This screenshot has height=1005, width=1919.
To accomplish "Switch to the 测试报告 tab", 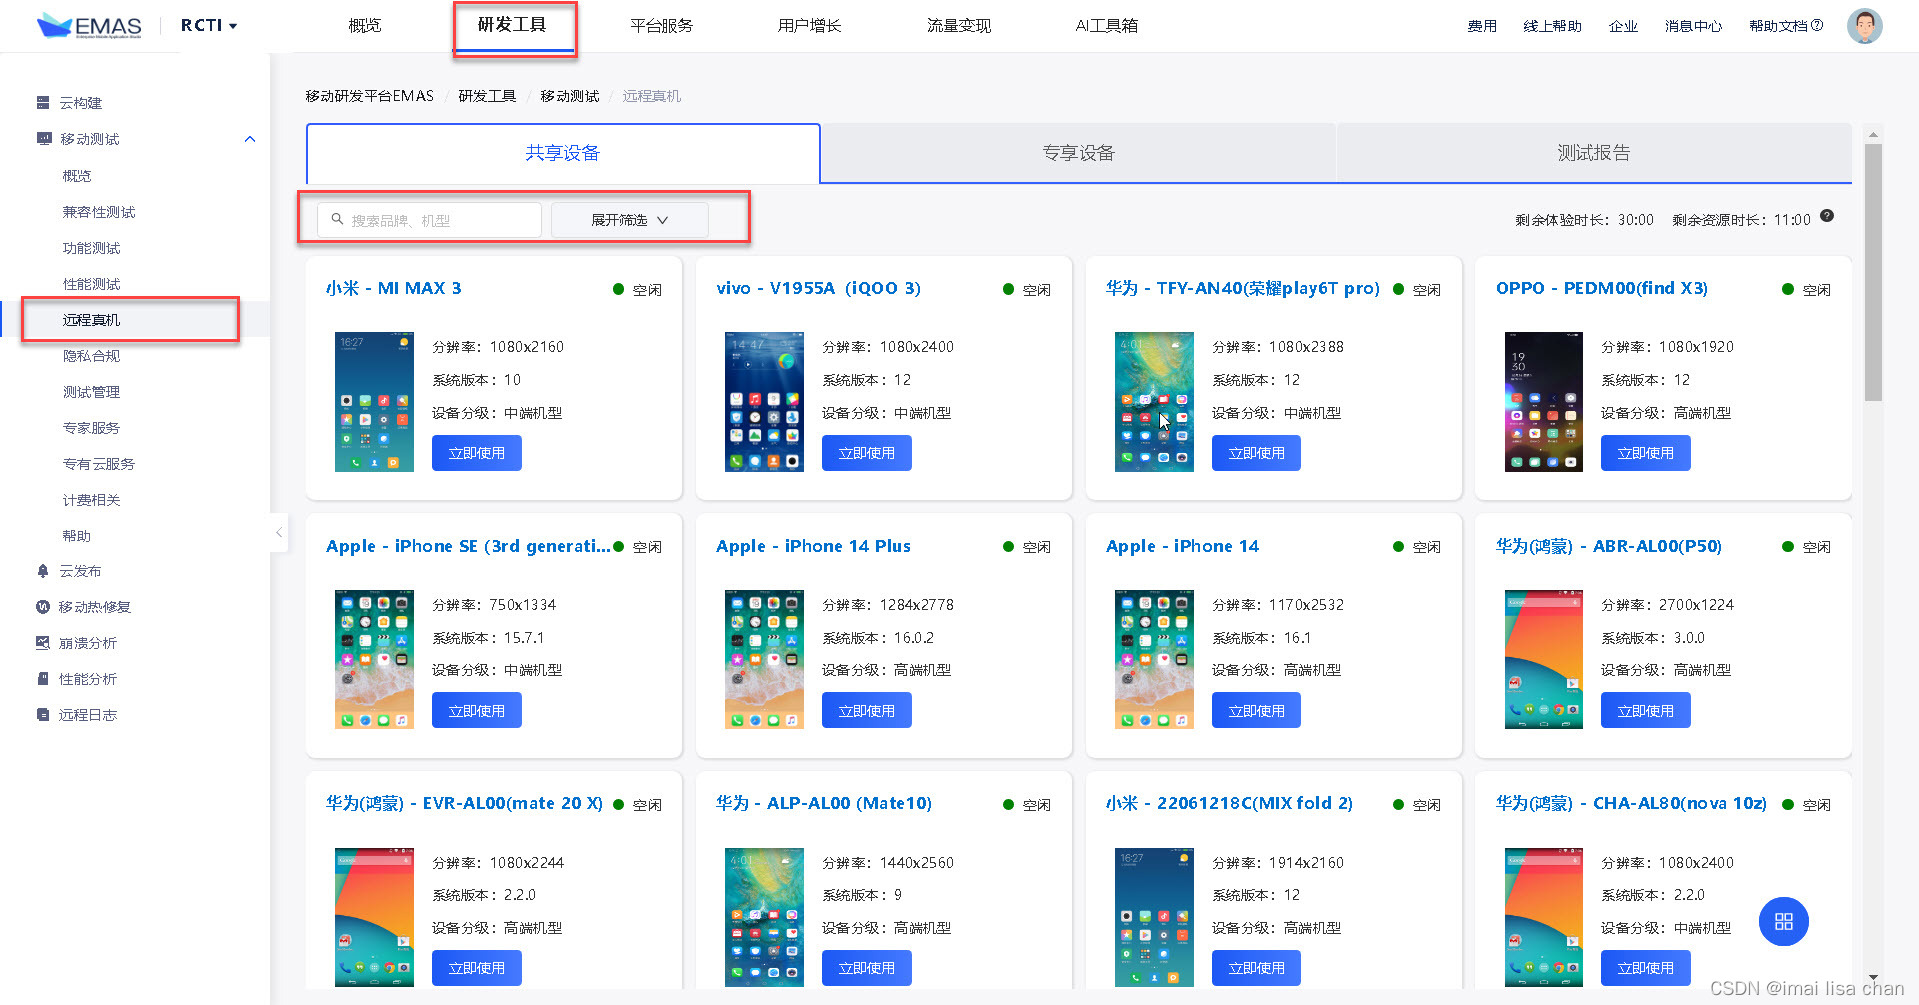I will tap(1594, 153).
